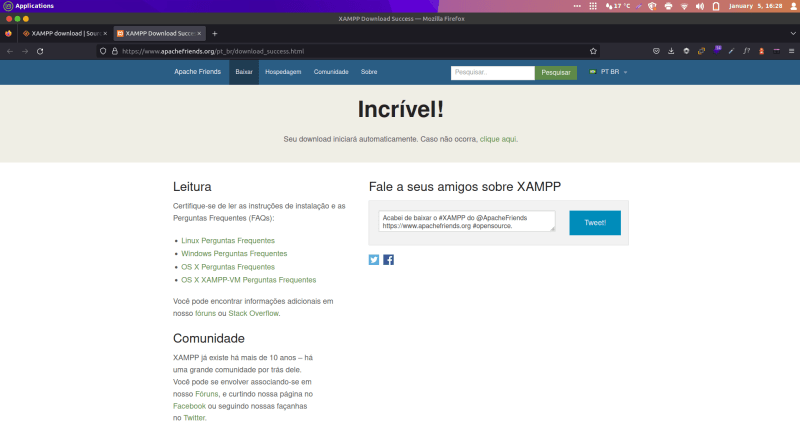This screenshot has height=435, width=800.
Task: Follow the 'clique aqui' download link
Action: (x=498, y=139)
